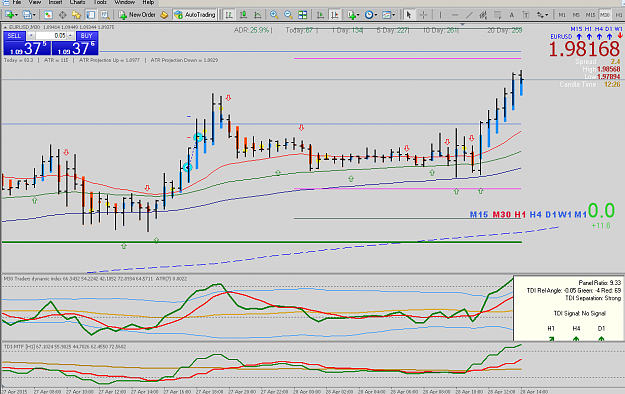Click the lot size volume field
The width and height of the screenshot is (625, 394).
click(x=51, y=35)
